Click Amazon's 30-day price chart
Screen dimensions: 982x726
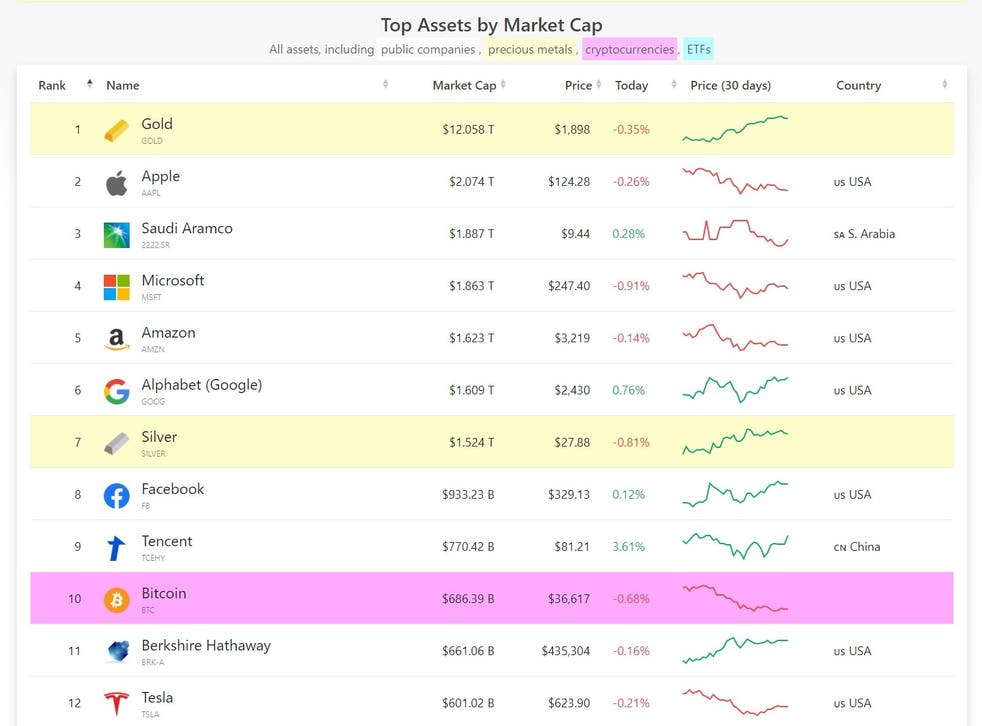(735, 337)
